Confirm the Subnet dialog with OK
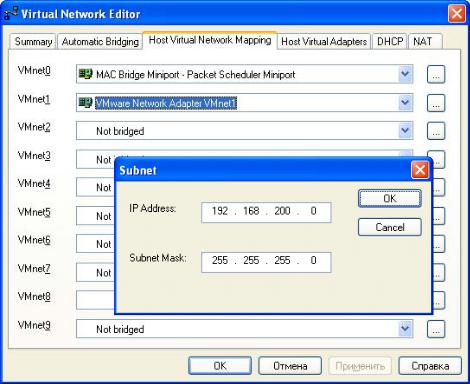This screenshot has width=470, height=384. click(390, 199)
